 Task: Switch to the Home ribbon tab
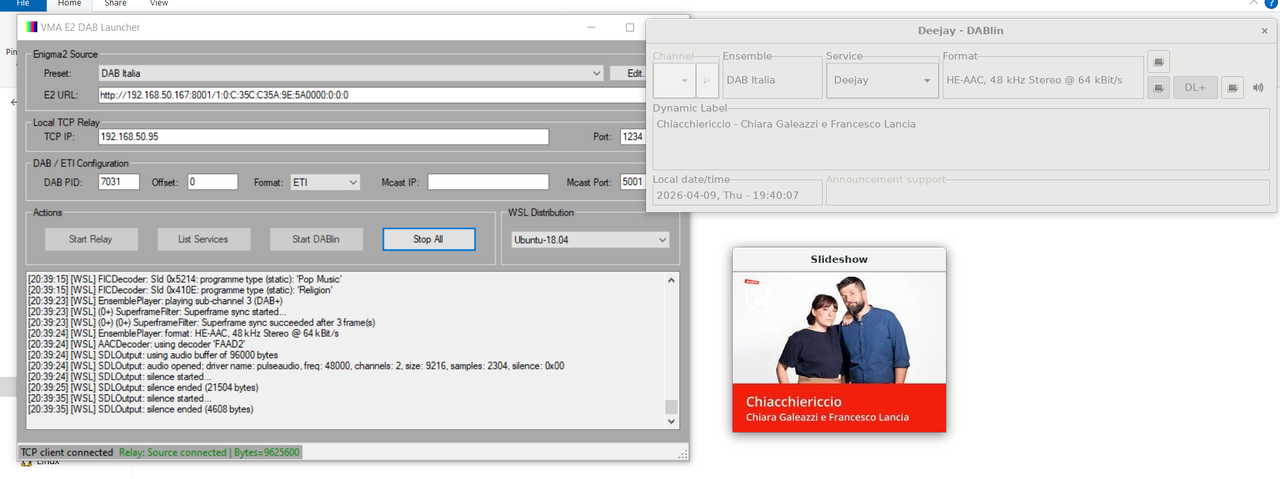(69, 4)
